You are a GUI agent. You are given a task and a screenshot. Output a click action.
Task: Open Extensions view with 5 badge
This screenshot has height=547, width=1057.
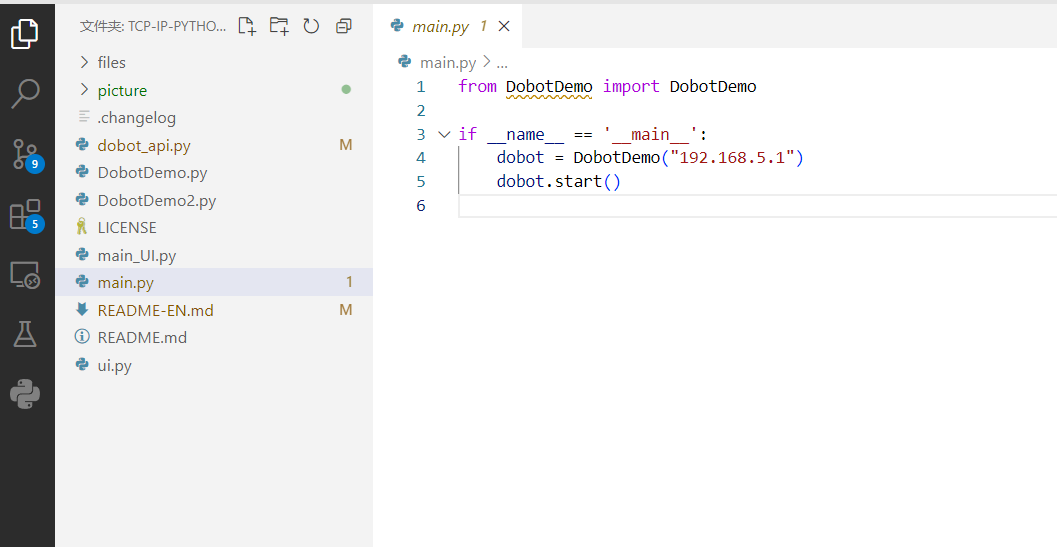click(27, 215)
